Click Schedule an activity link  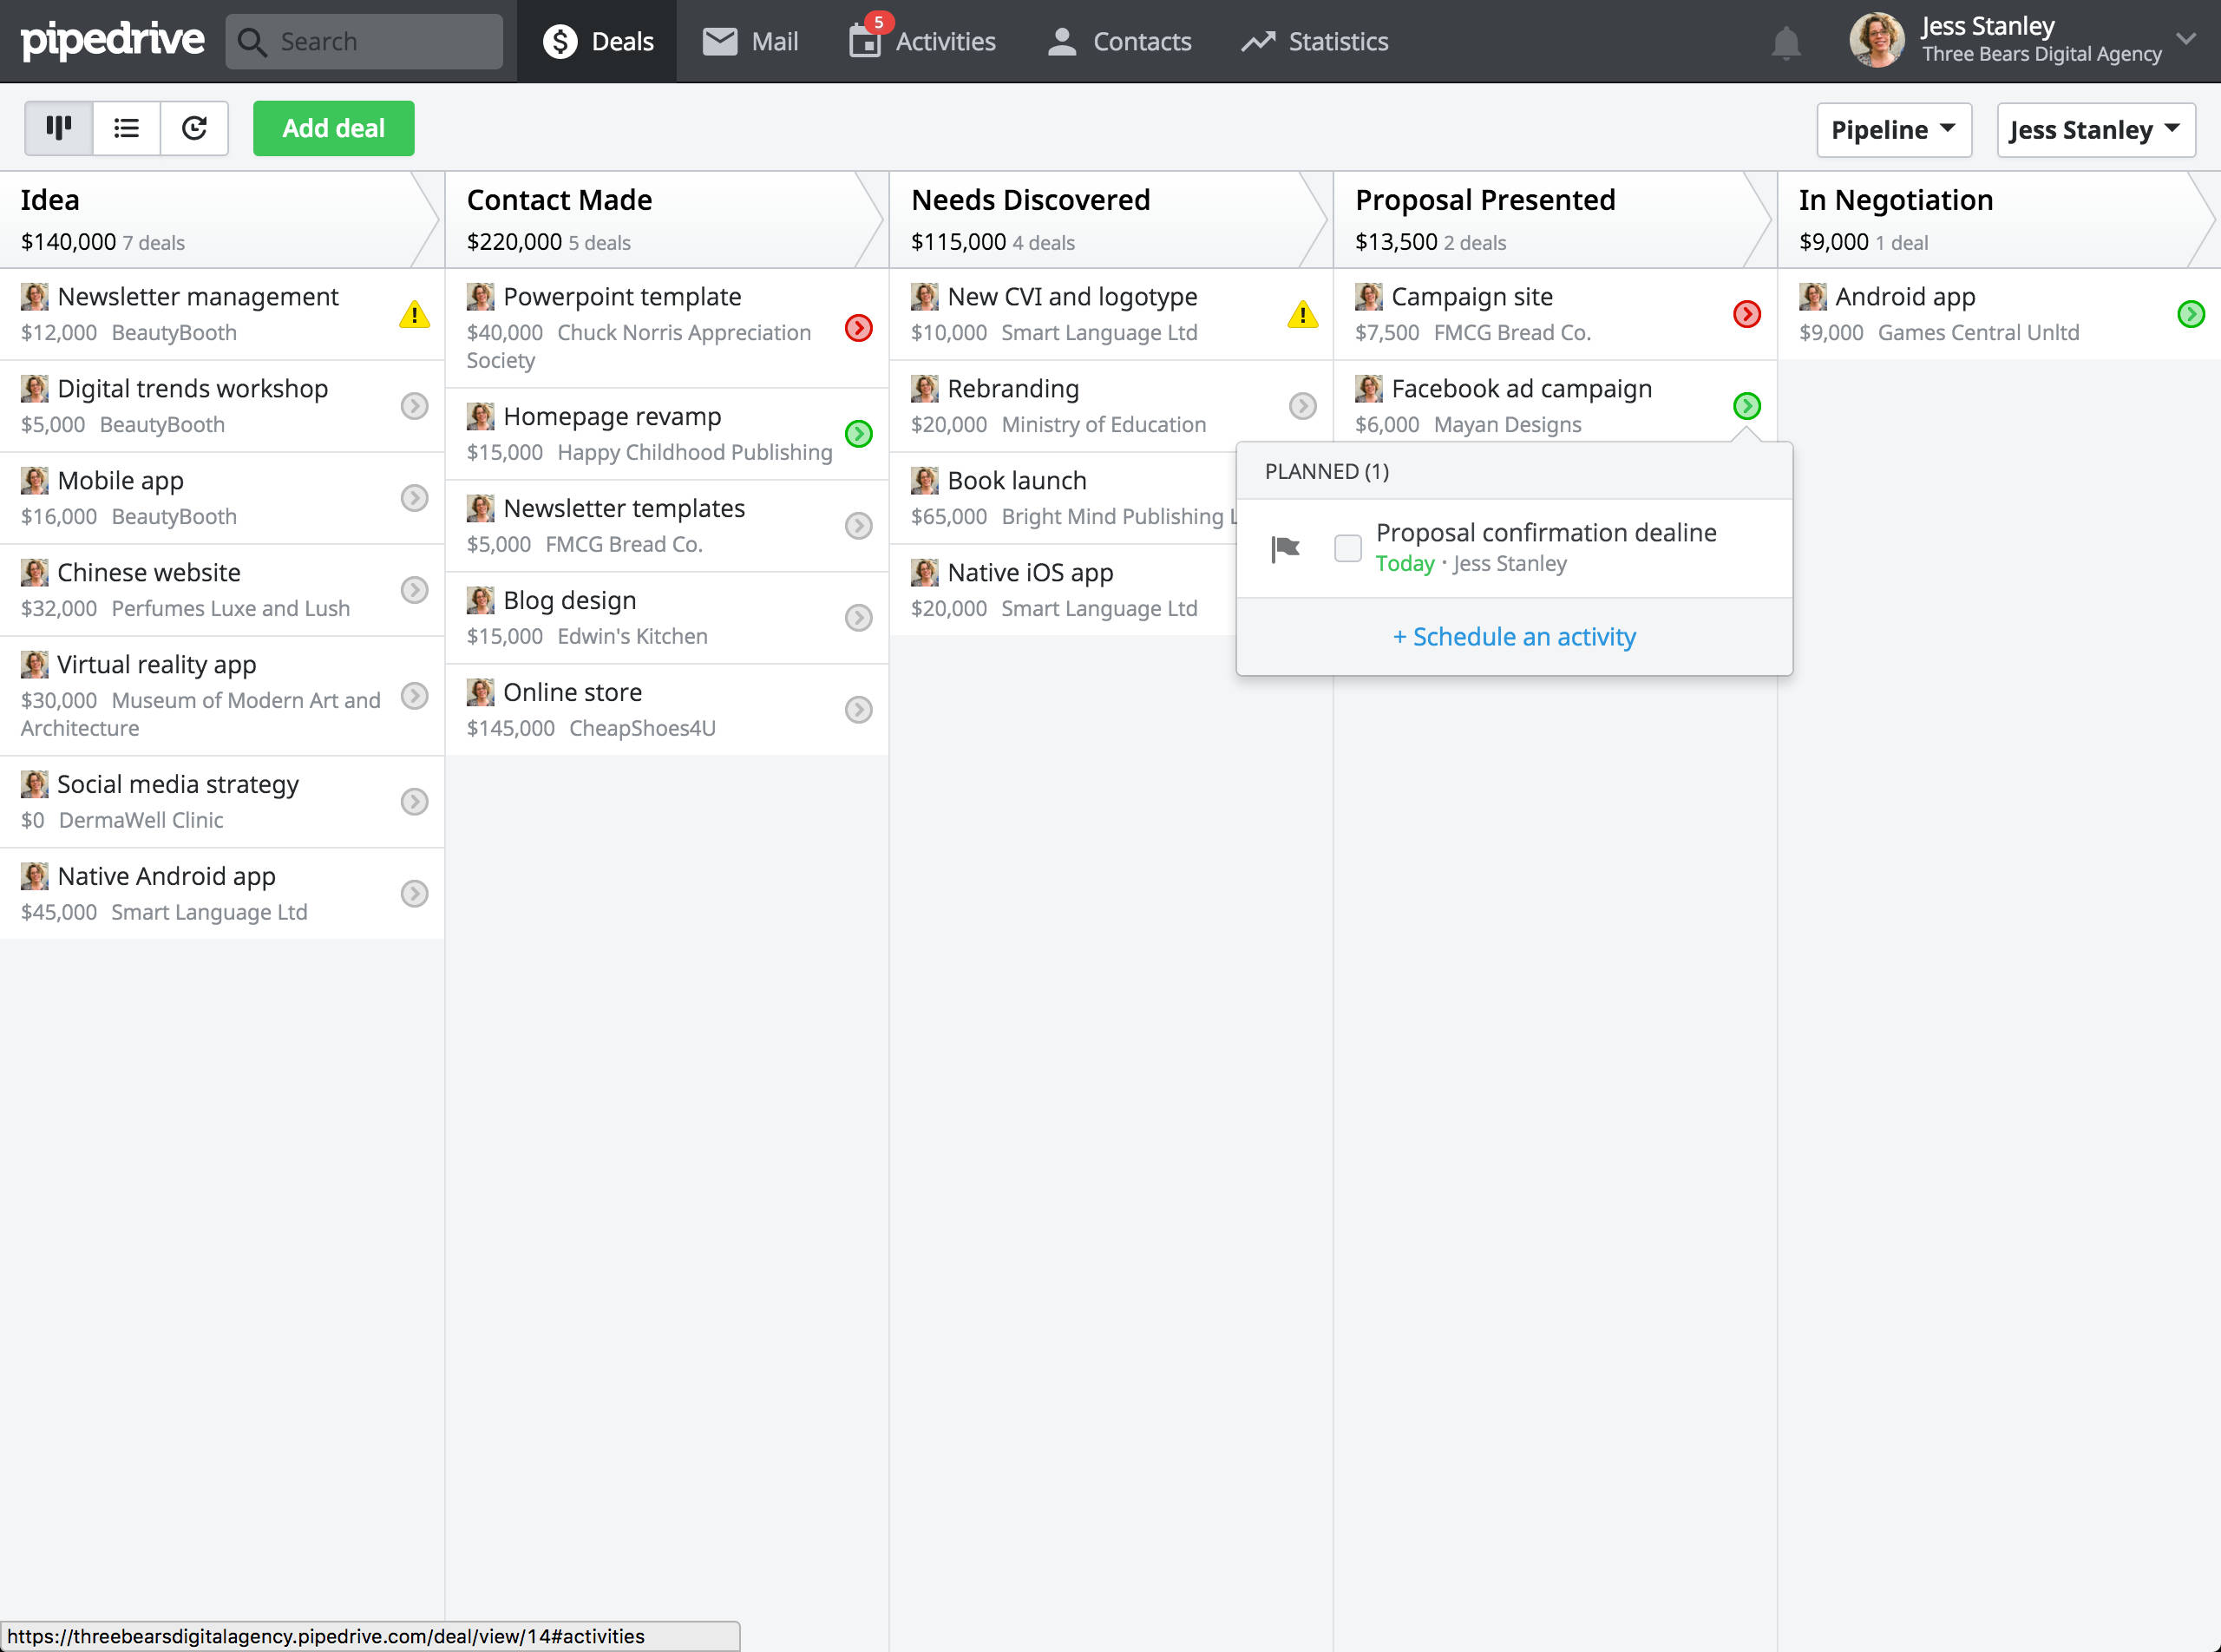point(1513,636)
